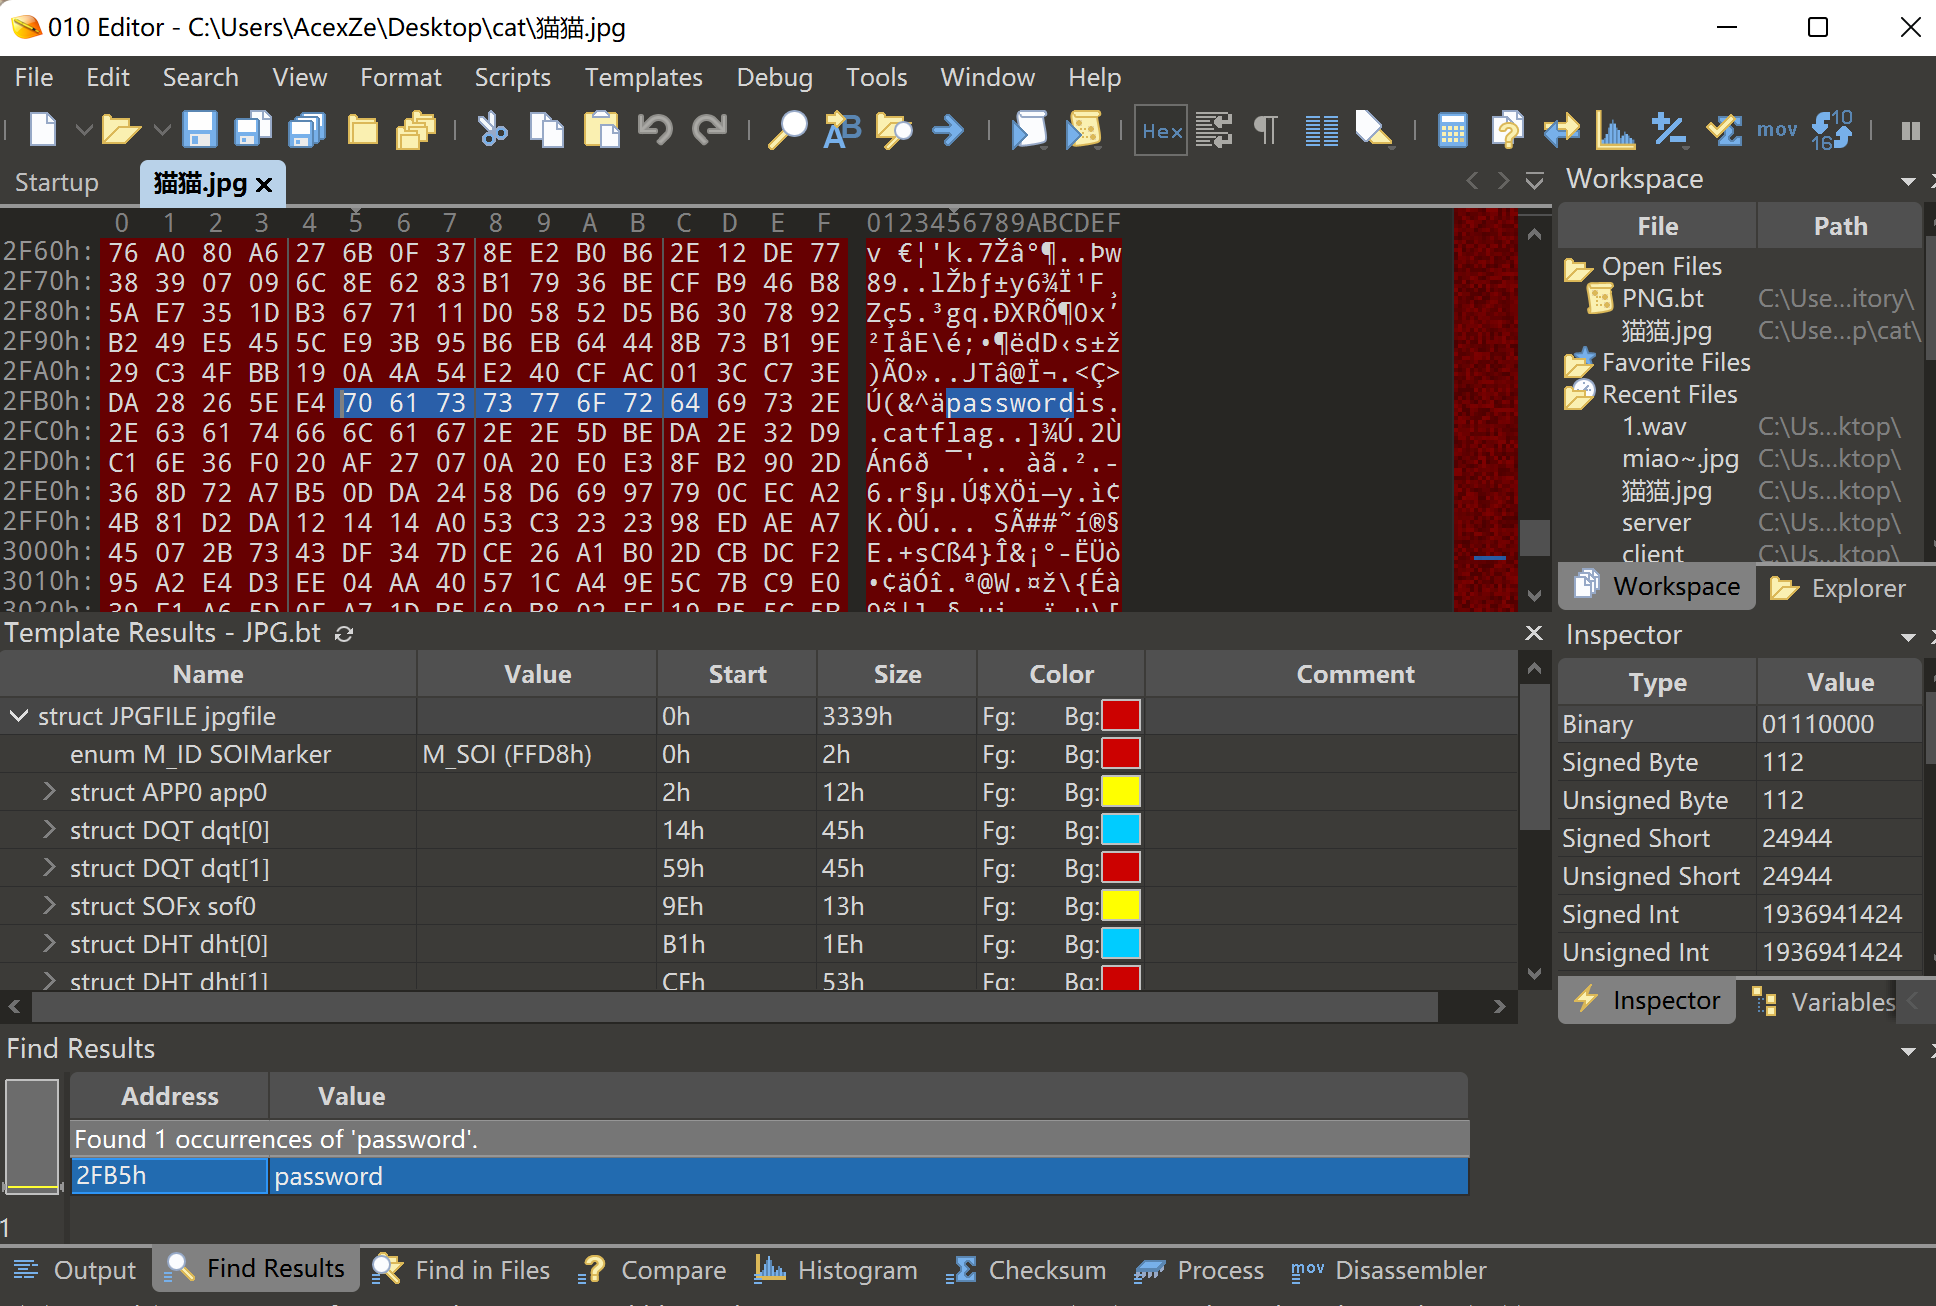The image size is (1936, 1306).
Task: Click the Cut scissors icon
Action: [x=492, y=130]
